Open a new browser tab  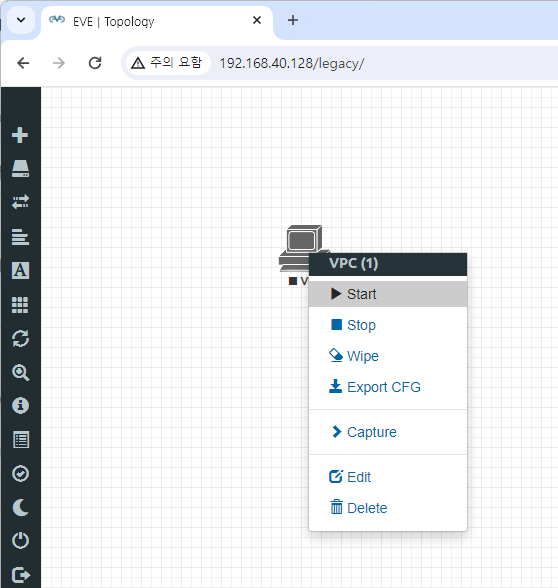(293, 20)
